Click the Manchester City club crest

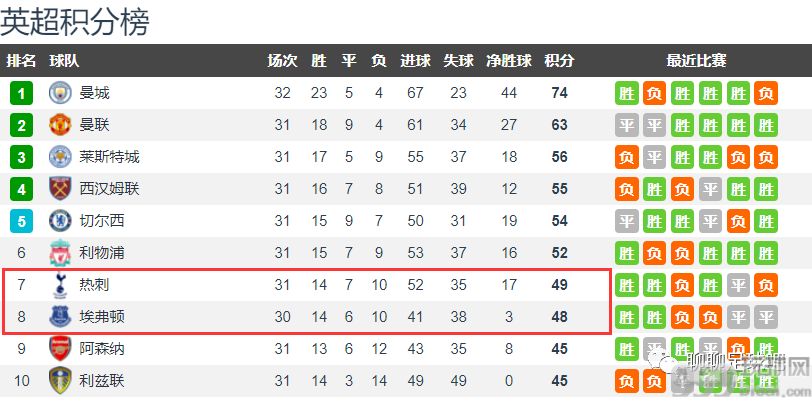(x=60, y=93)
